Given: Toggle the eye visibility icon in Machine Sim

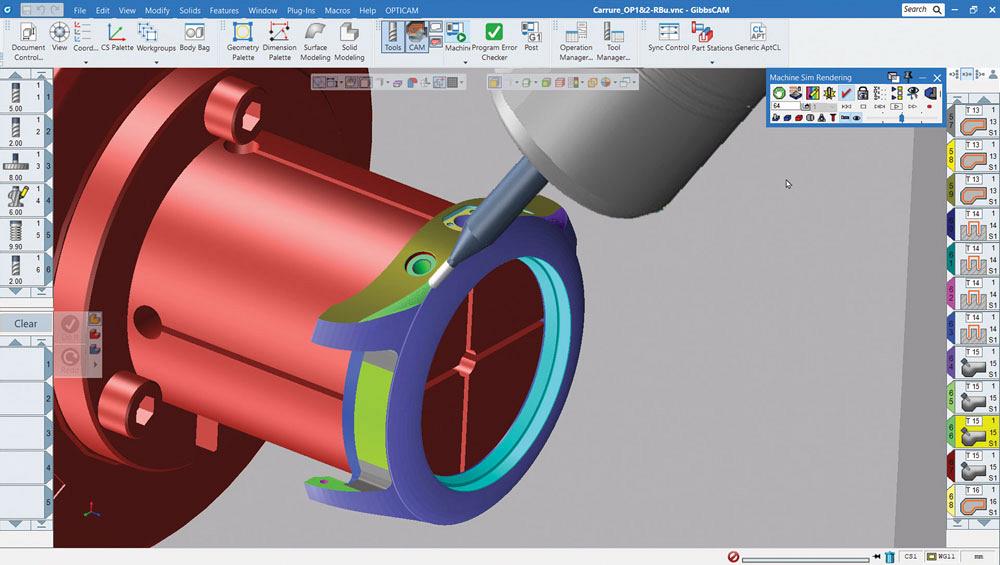Looking at the screenshot, I should tap(913, 92).
